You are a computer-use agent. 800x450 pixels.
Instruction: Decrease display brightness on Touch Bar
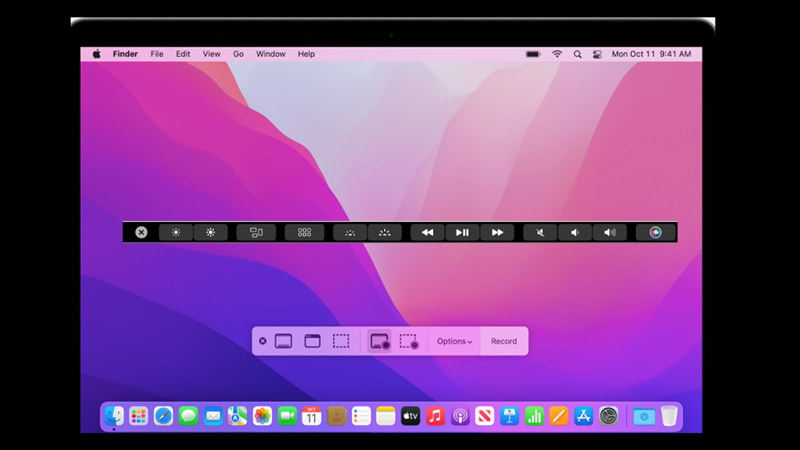(176, 232)
